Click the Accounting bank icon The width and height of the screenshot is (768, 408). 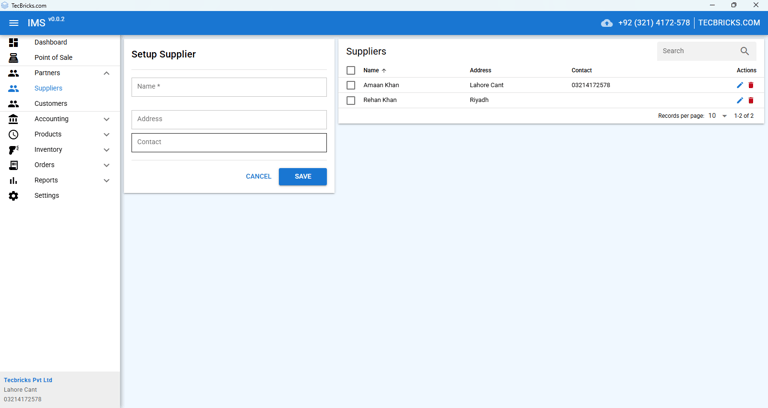14,119
